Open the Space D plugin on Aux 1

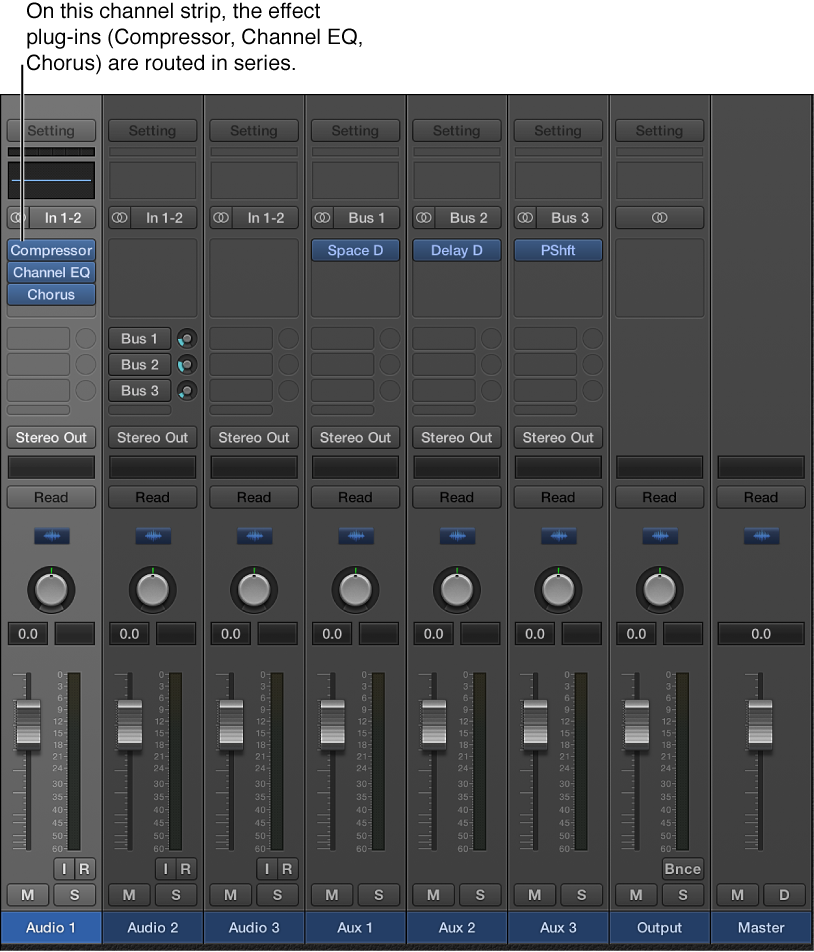(x=355, y=250)
